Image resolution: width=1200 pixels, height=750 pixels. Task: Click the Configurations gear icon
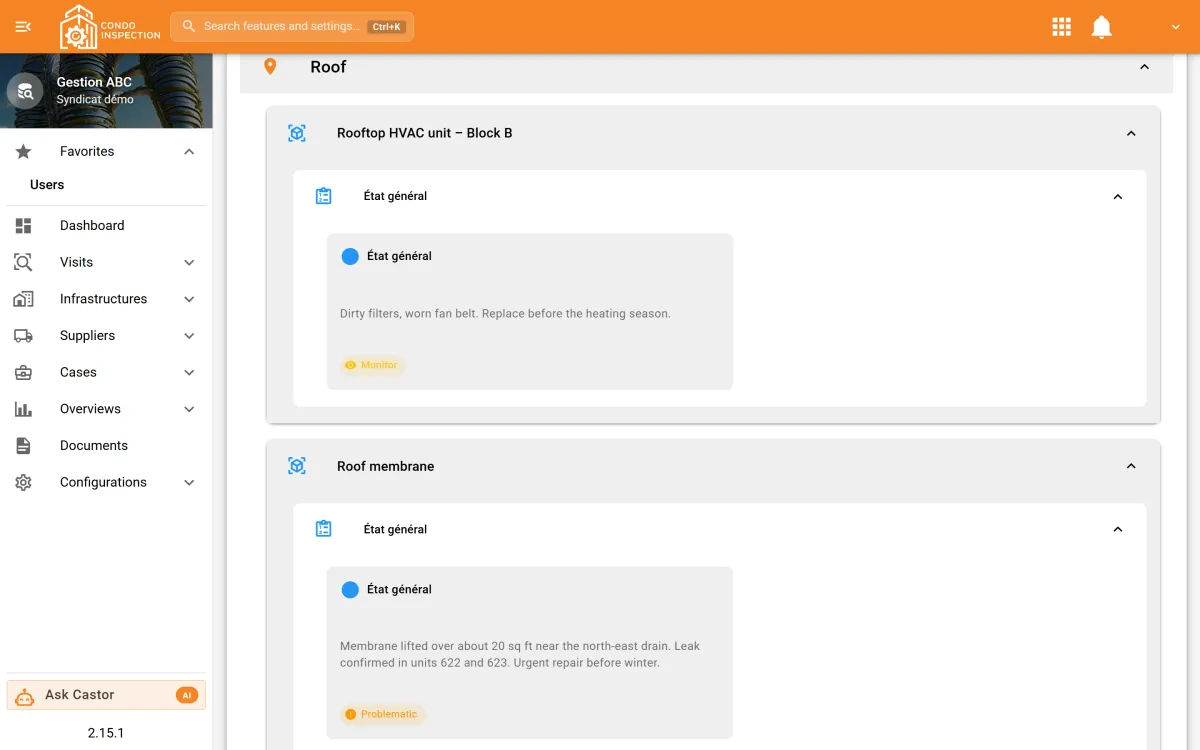click(x=23, y=482)
